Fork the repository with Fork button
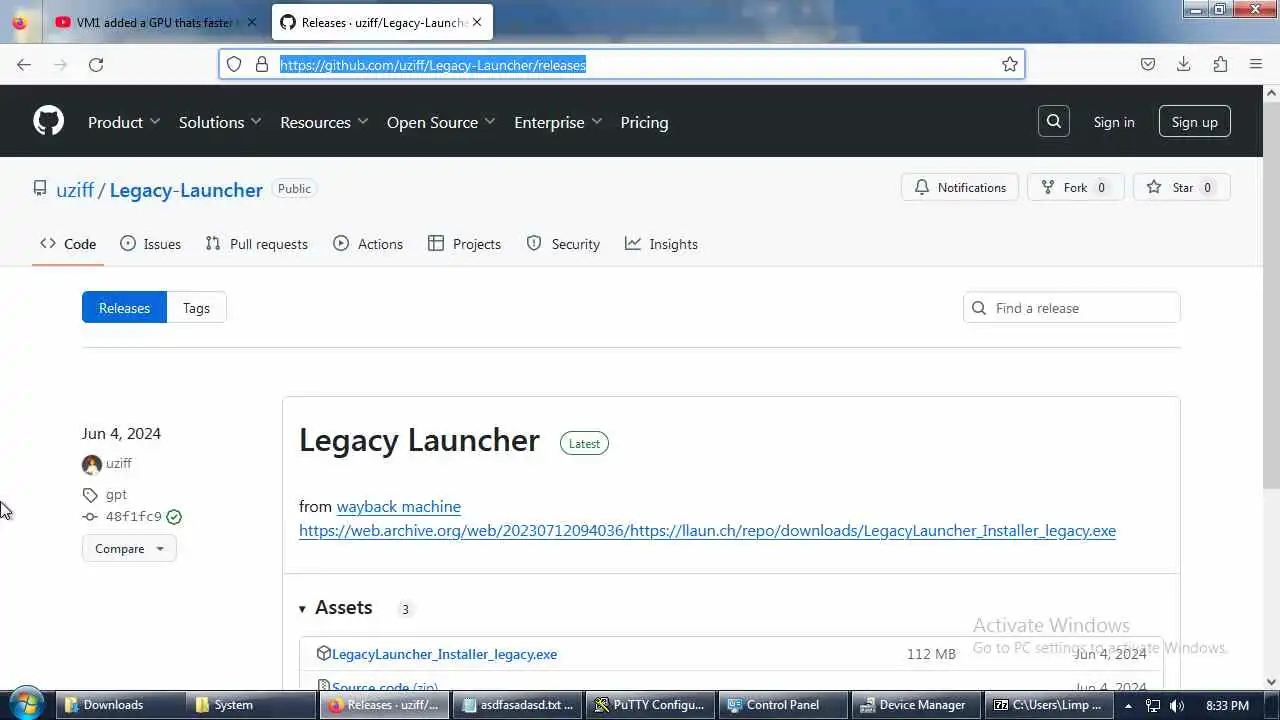Screen dimensions: 1280x720 (1076, 187)
